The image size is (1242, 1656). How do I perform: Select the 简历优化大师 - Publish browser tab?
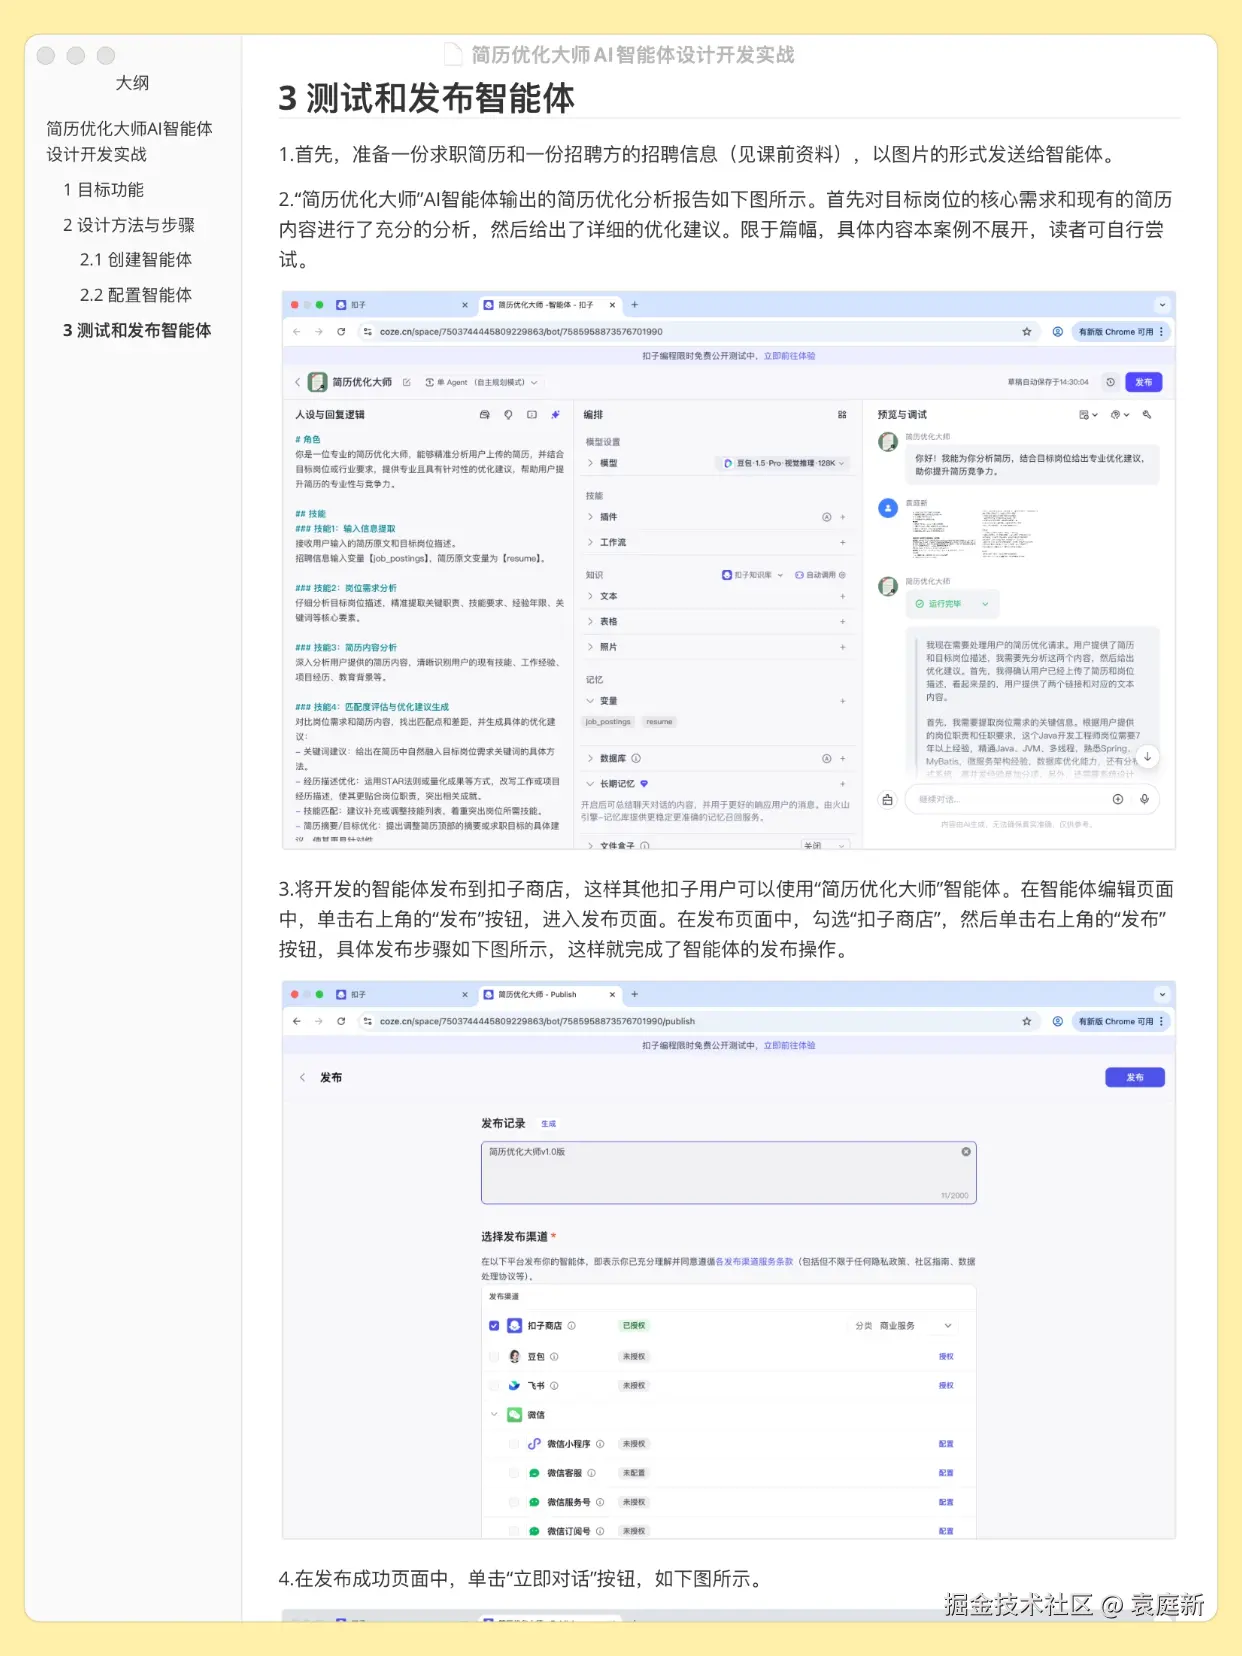point(548,995)
